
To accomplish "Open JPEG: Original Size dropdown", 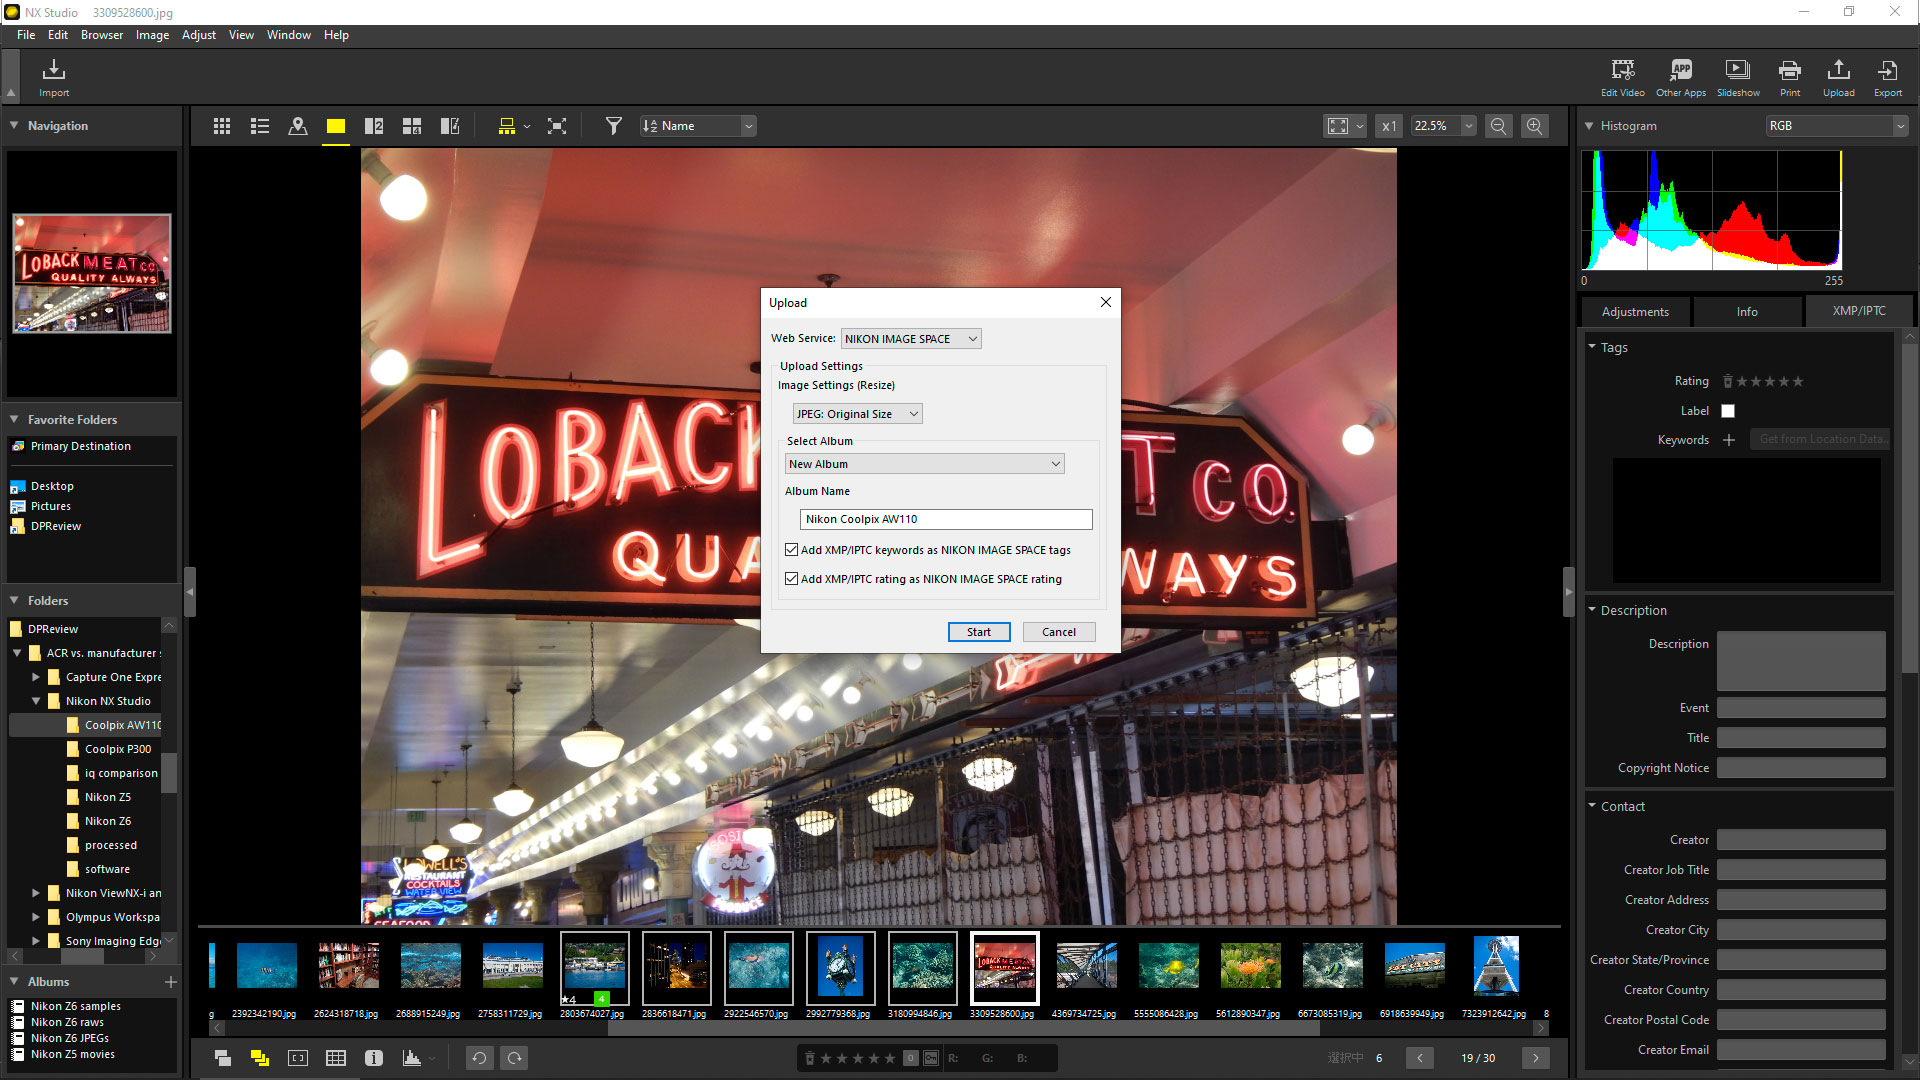I will click(857, 414).
